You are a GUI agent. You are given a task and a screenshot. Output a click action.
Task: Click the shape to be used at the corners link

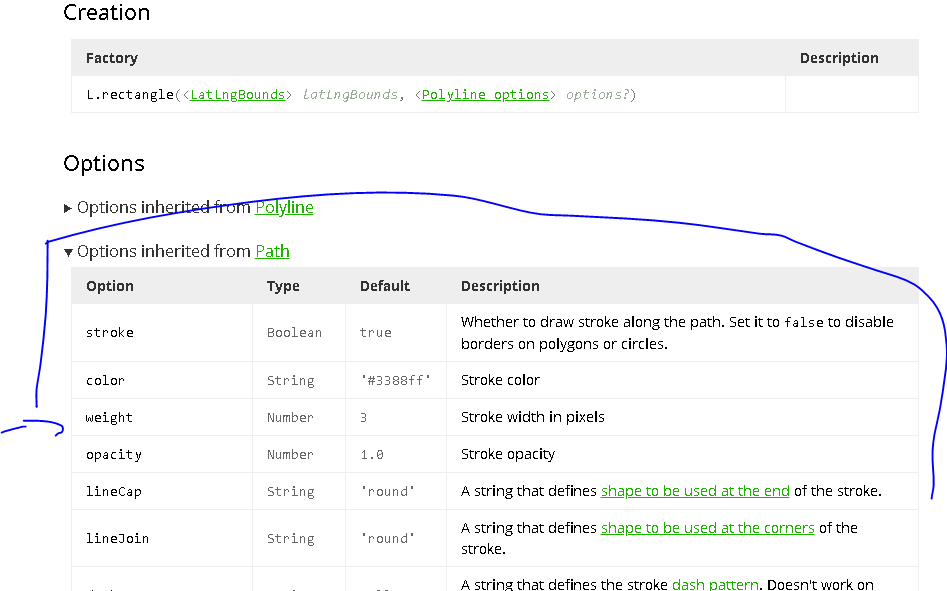(x=707, y=527)
